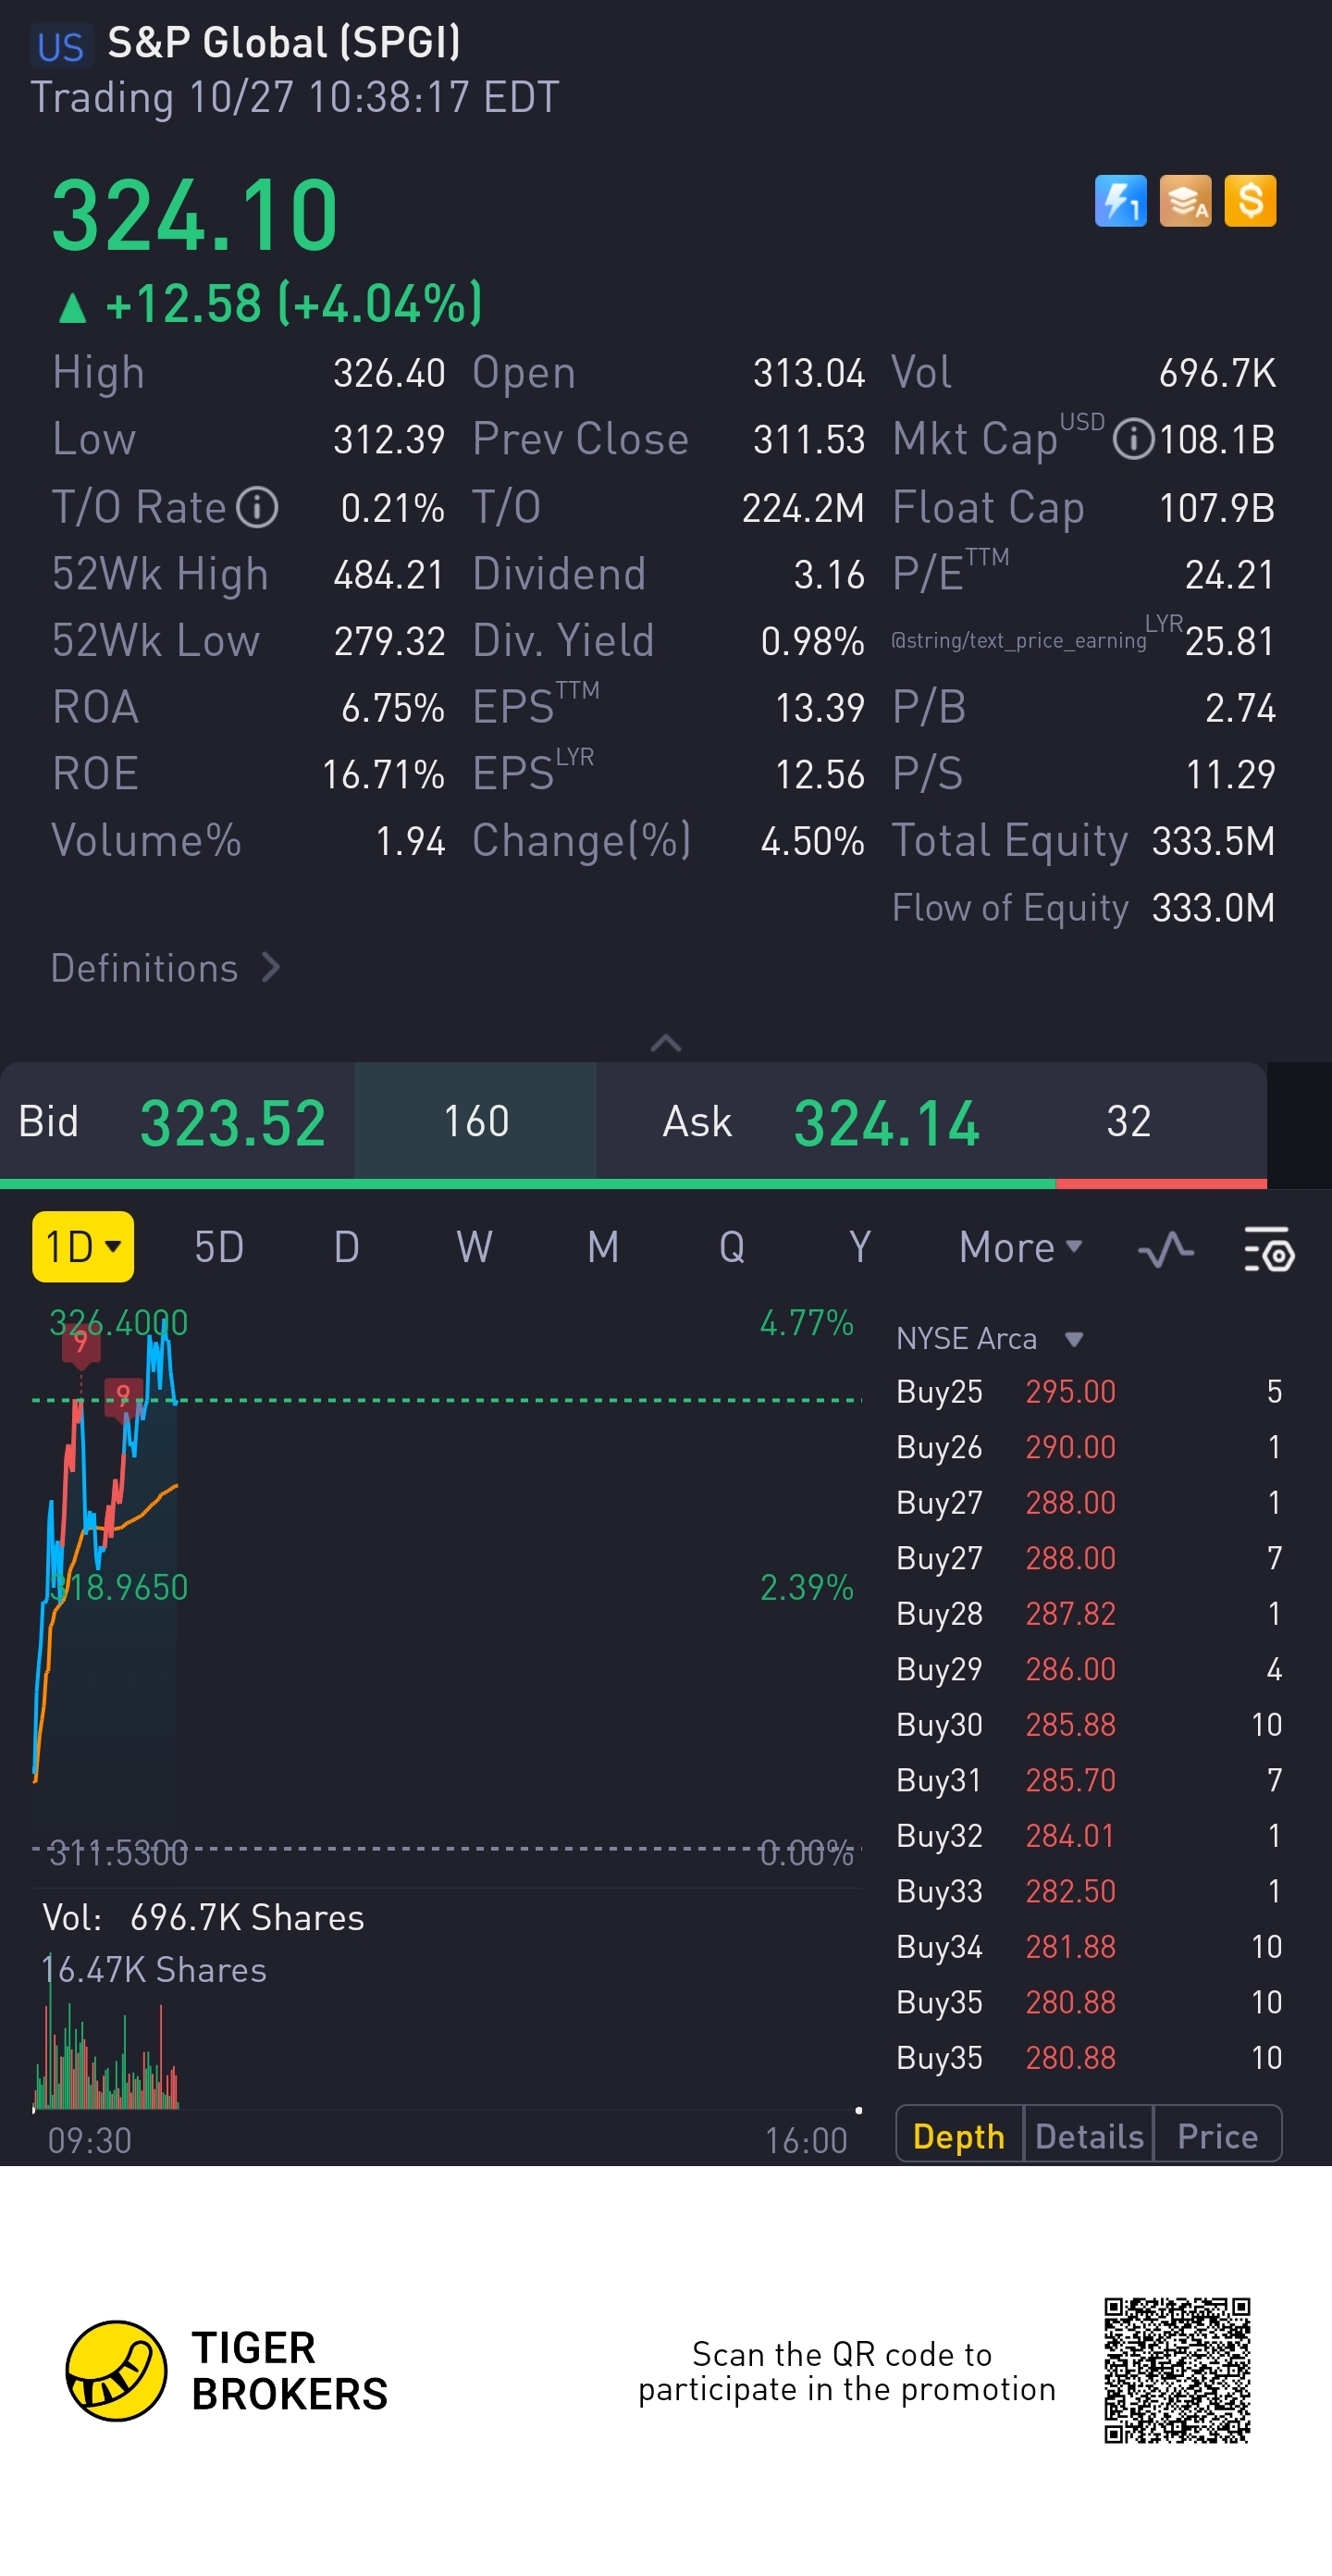Select the Depth view tab

[x=959, y=2136]
